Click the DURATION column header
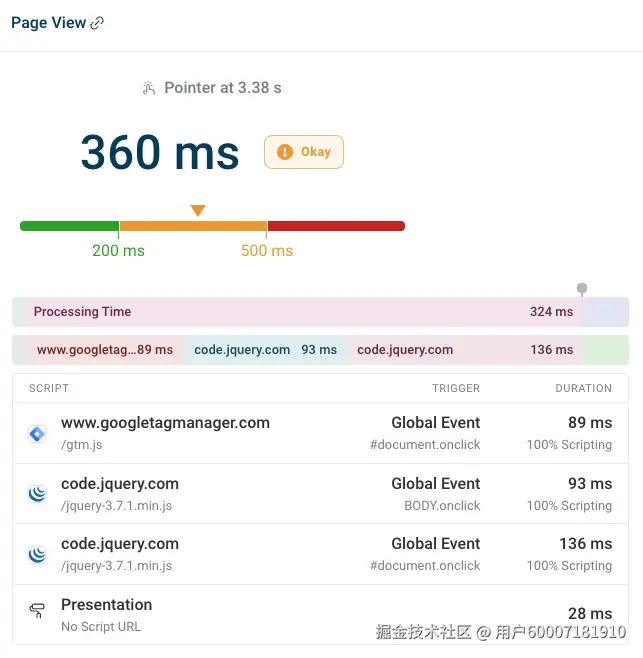This screenshot has width=643, height=658. 584,388
